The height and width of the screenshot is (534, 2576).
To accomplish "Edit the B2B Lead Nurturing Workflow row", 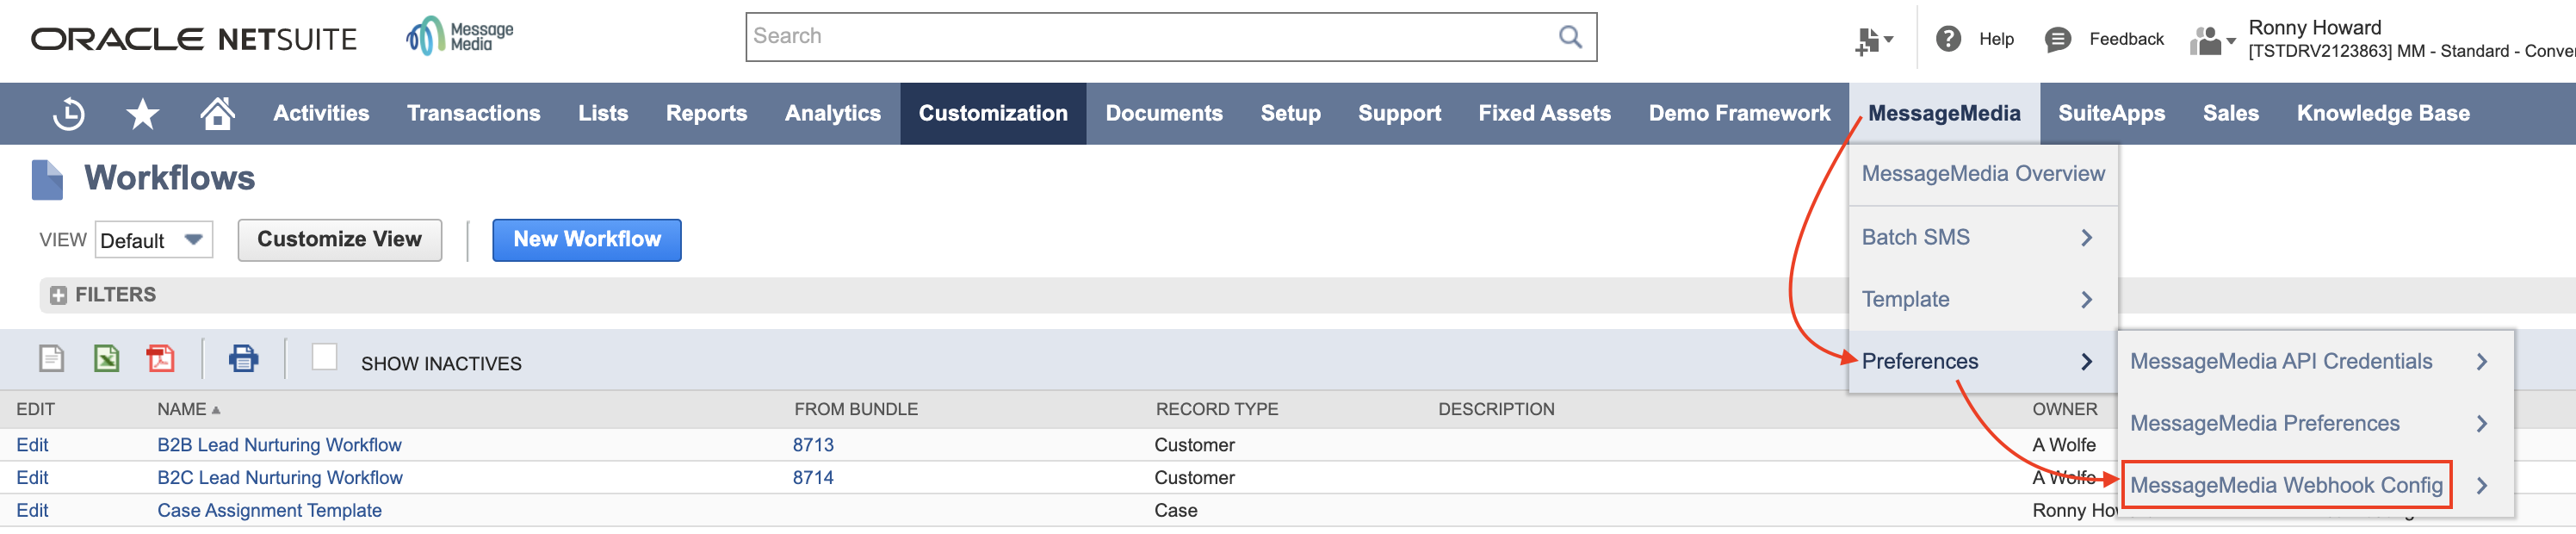I will [x=32, y=445].
